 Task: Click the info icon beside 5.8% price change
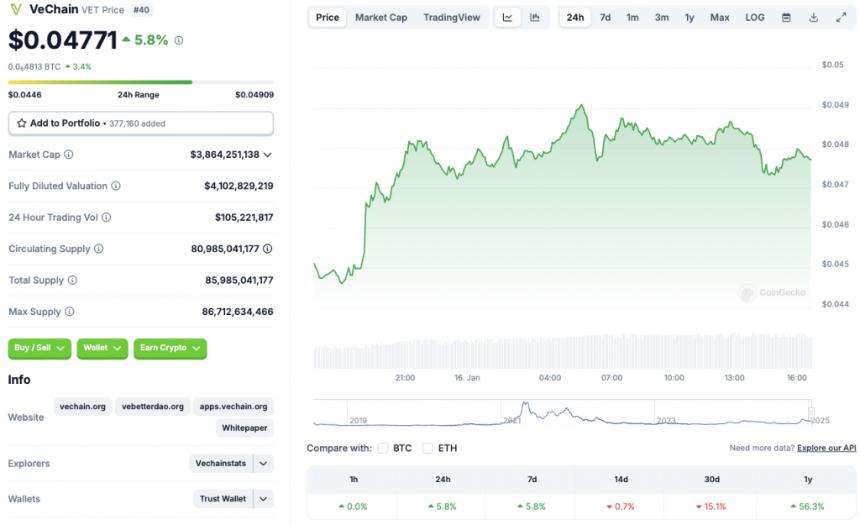point(179,40)
